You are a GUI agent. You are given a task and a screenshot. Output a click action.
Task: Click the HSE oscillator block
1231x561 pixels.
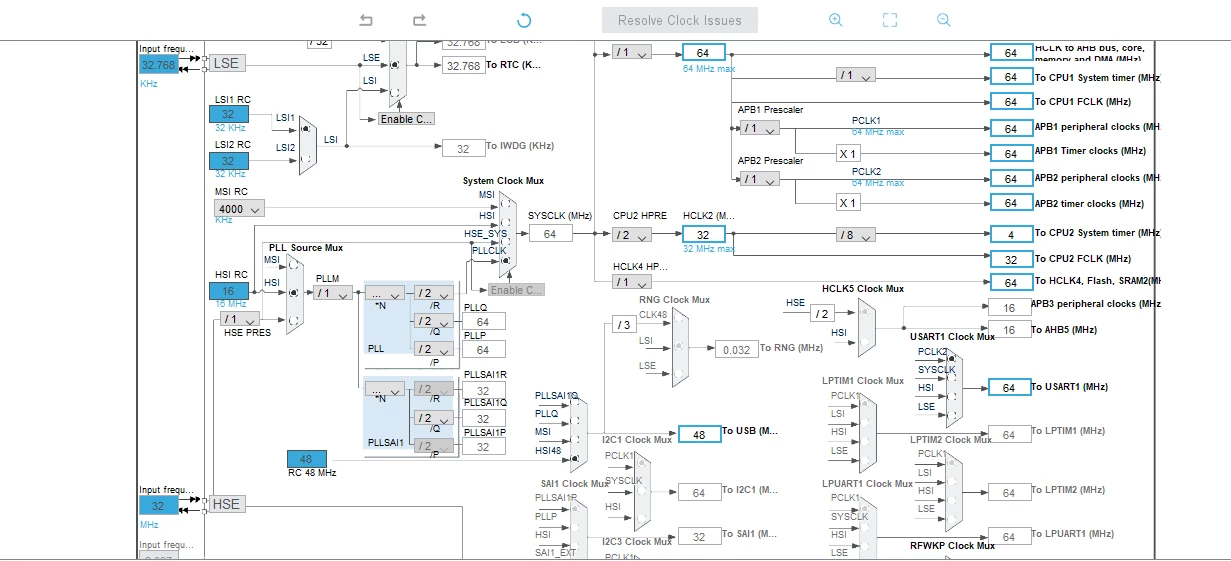coord(226,504)
